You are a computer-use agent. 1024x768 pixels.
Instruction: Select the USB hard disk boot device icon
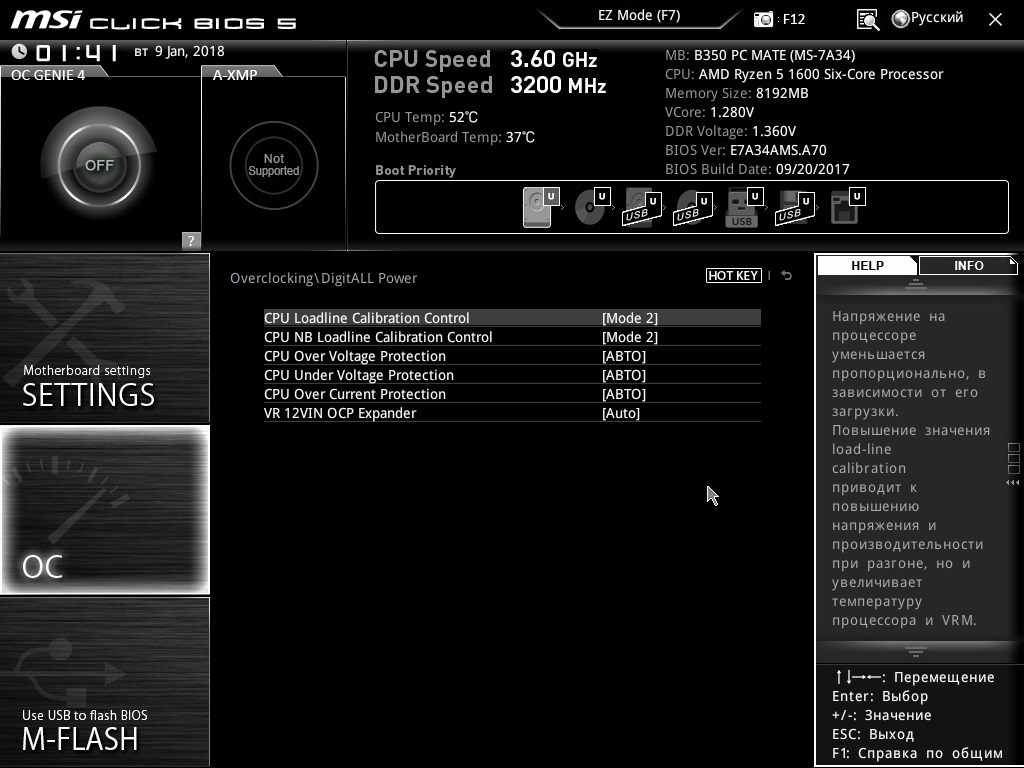642,207
